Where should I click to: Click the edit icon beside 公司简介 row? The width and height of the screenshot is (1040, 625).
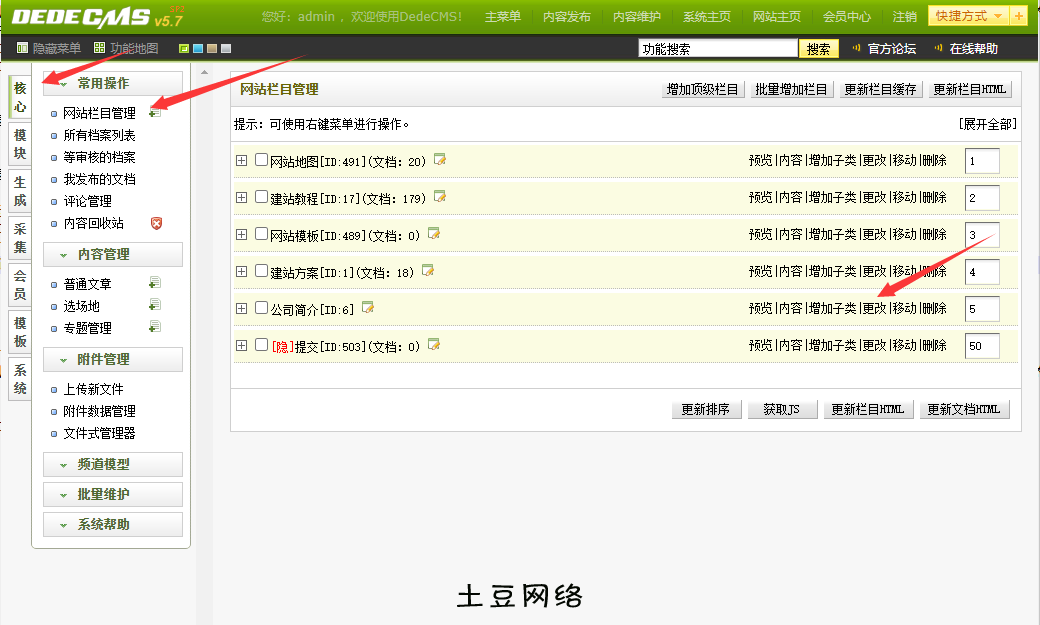[367, 308]
